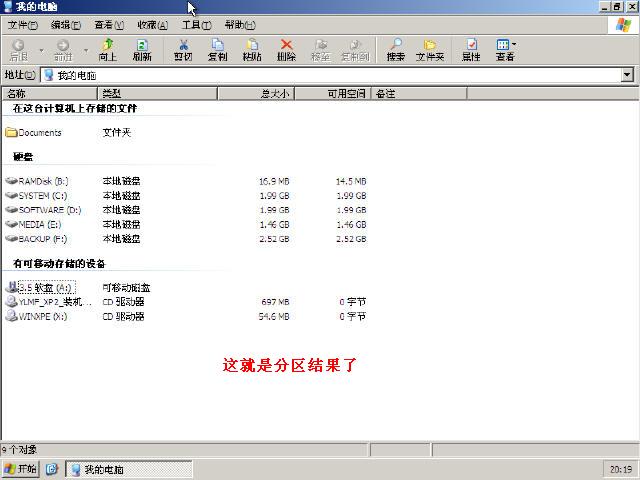Open the Tools (工具) menu

(x=196, y=24)
